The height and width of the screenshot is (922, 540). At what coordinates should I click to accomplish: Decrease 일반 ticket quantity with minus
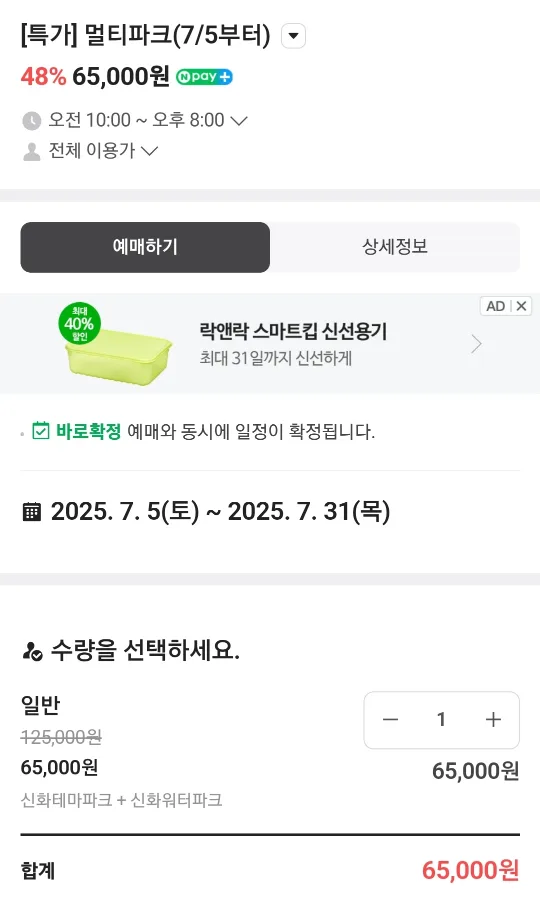click(391, 720)
